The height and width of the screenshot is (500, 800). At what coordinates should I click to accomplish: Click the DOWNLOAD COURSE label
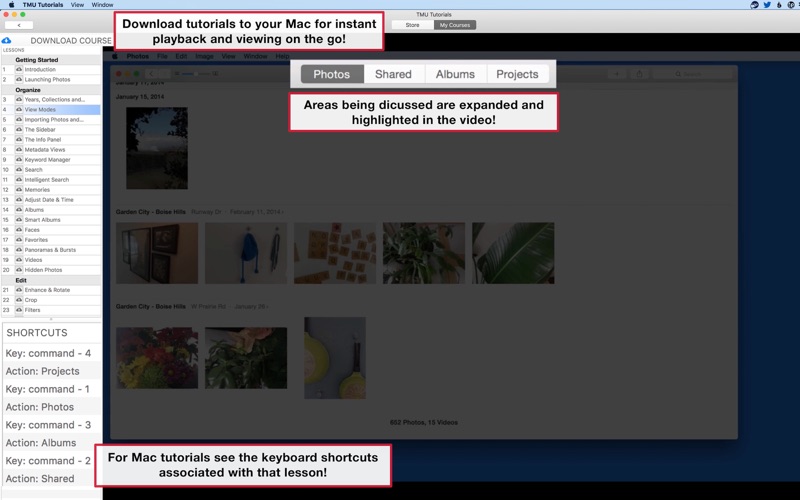point(71,40)
